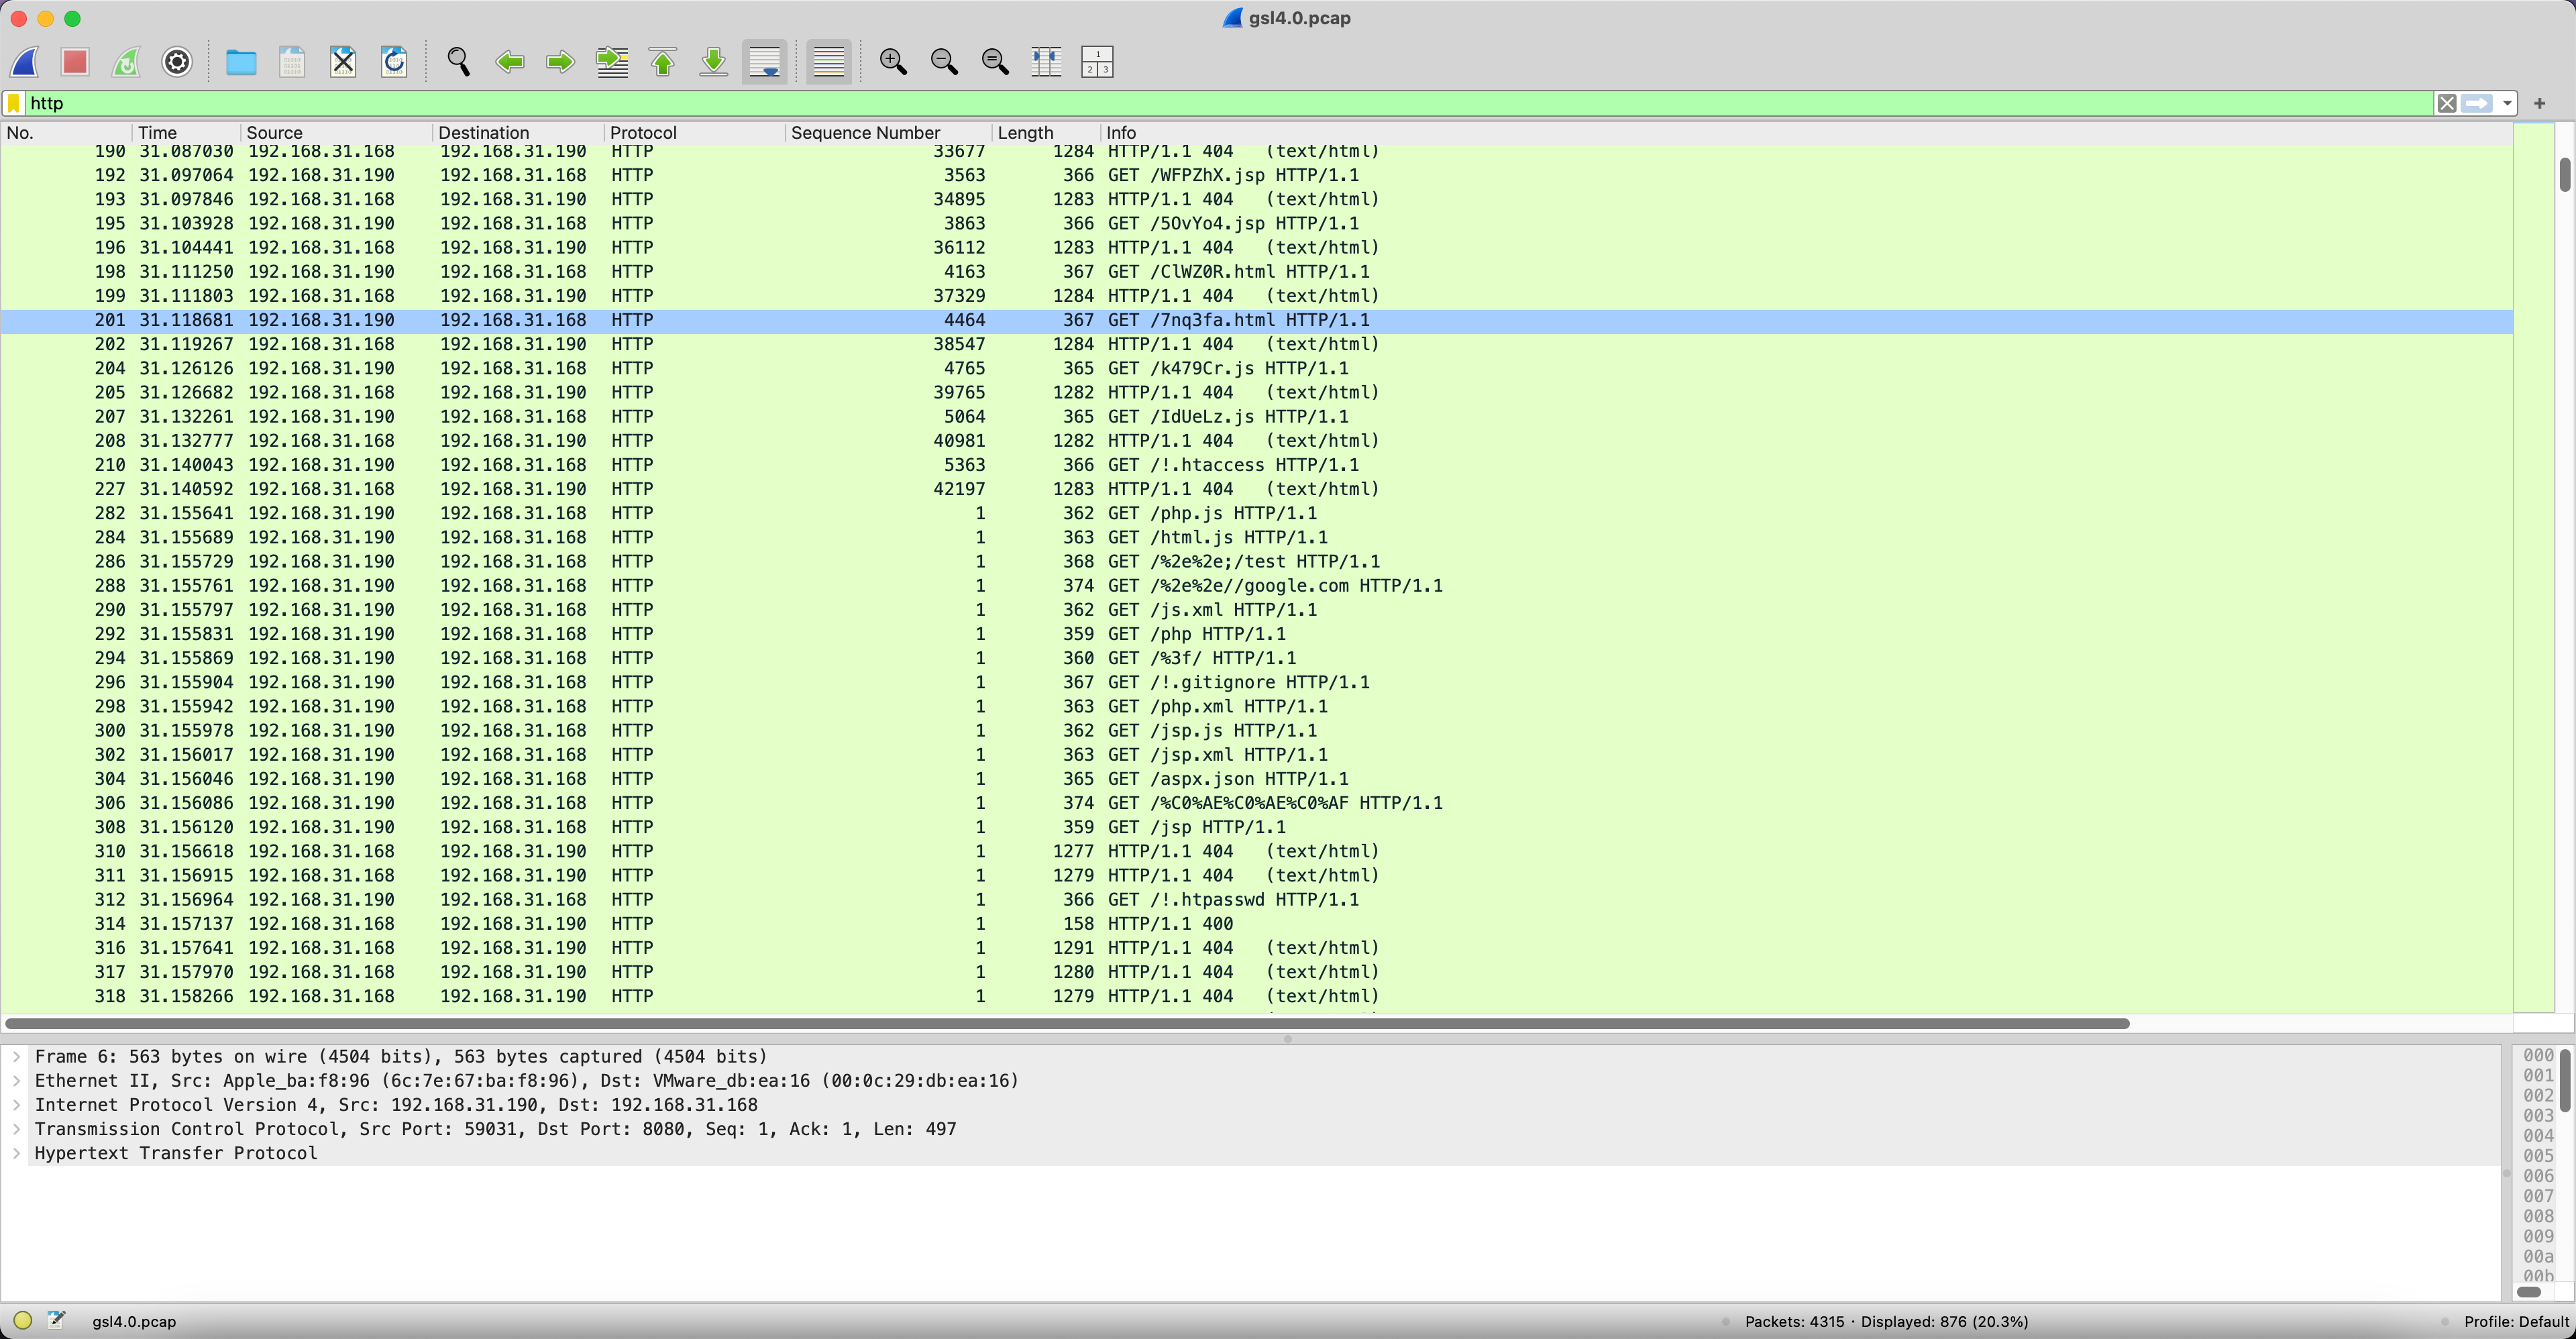
Task: Sort by Sequence Number column header
Action: pos(889,132)
